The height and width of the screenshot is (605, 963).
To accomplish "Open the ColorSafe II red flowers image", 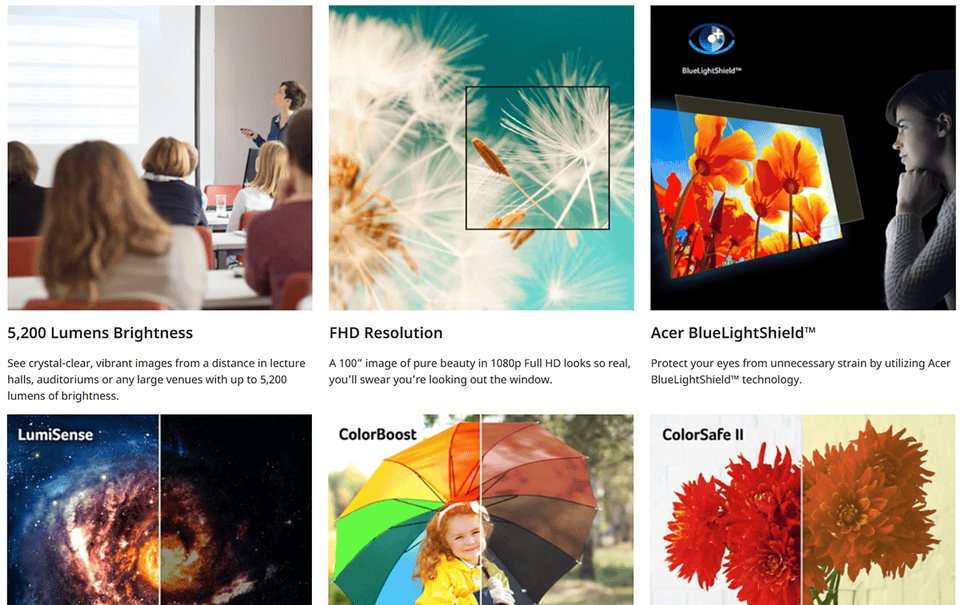I will [x=803, y=510].
